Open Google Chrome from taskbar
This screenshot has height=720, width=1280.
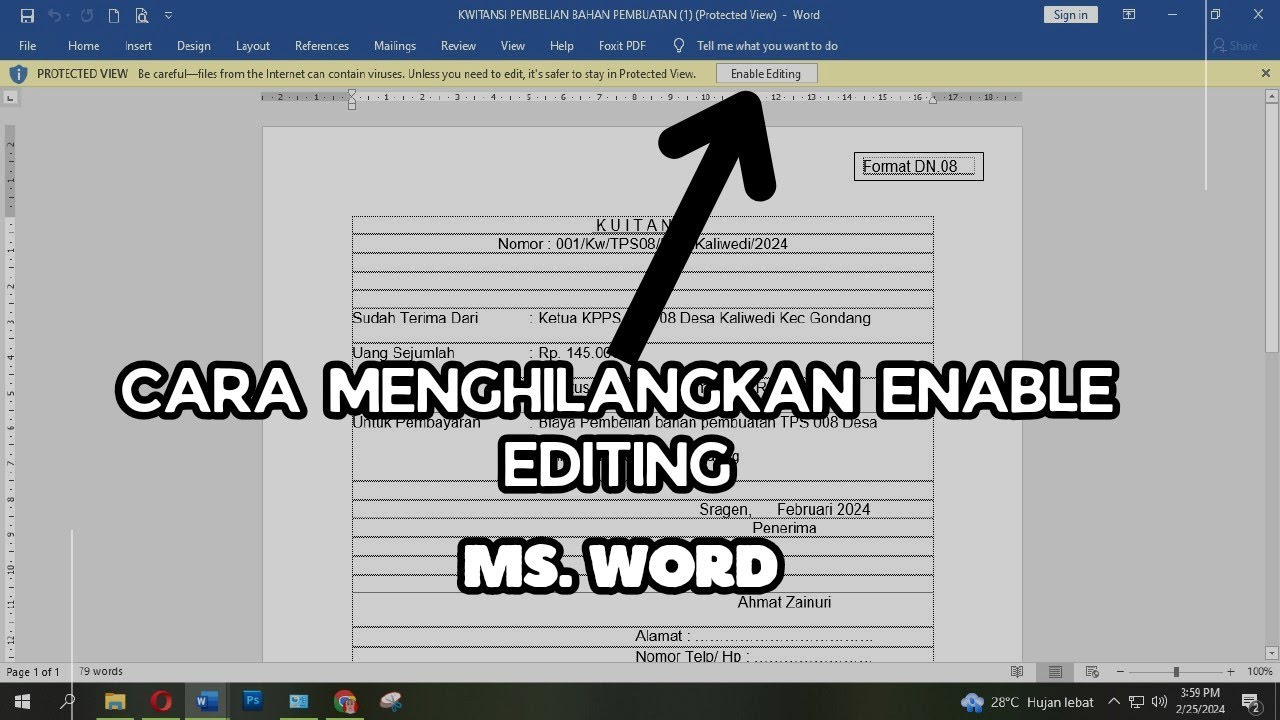(345, 702)
